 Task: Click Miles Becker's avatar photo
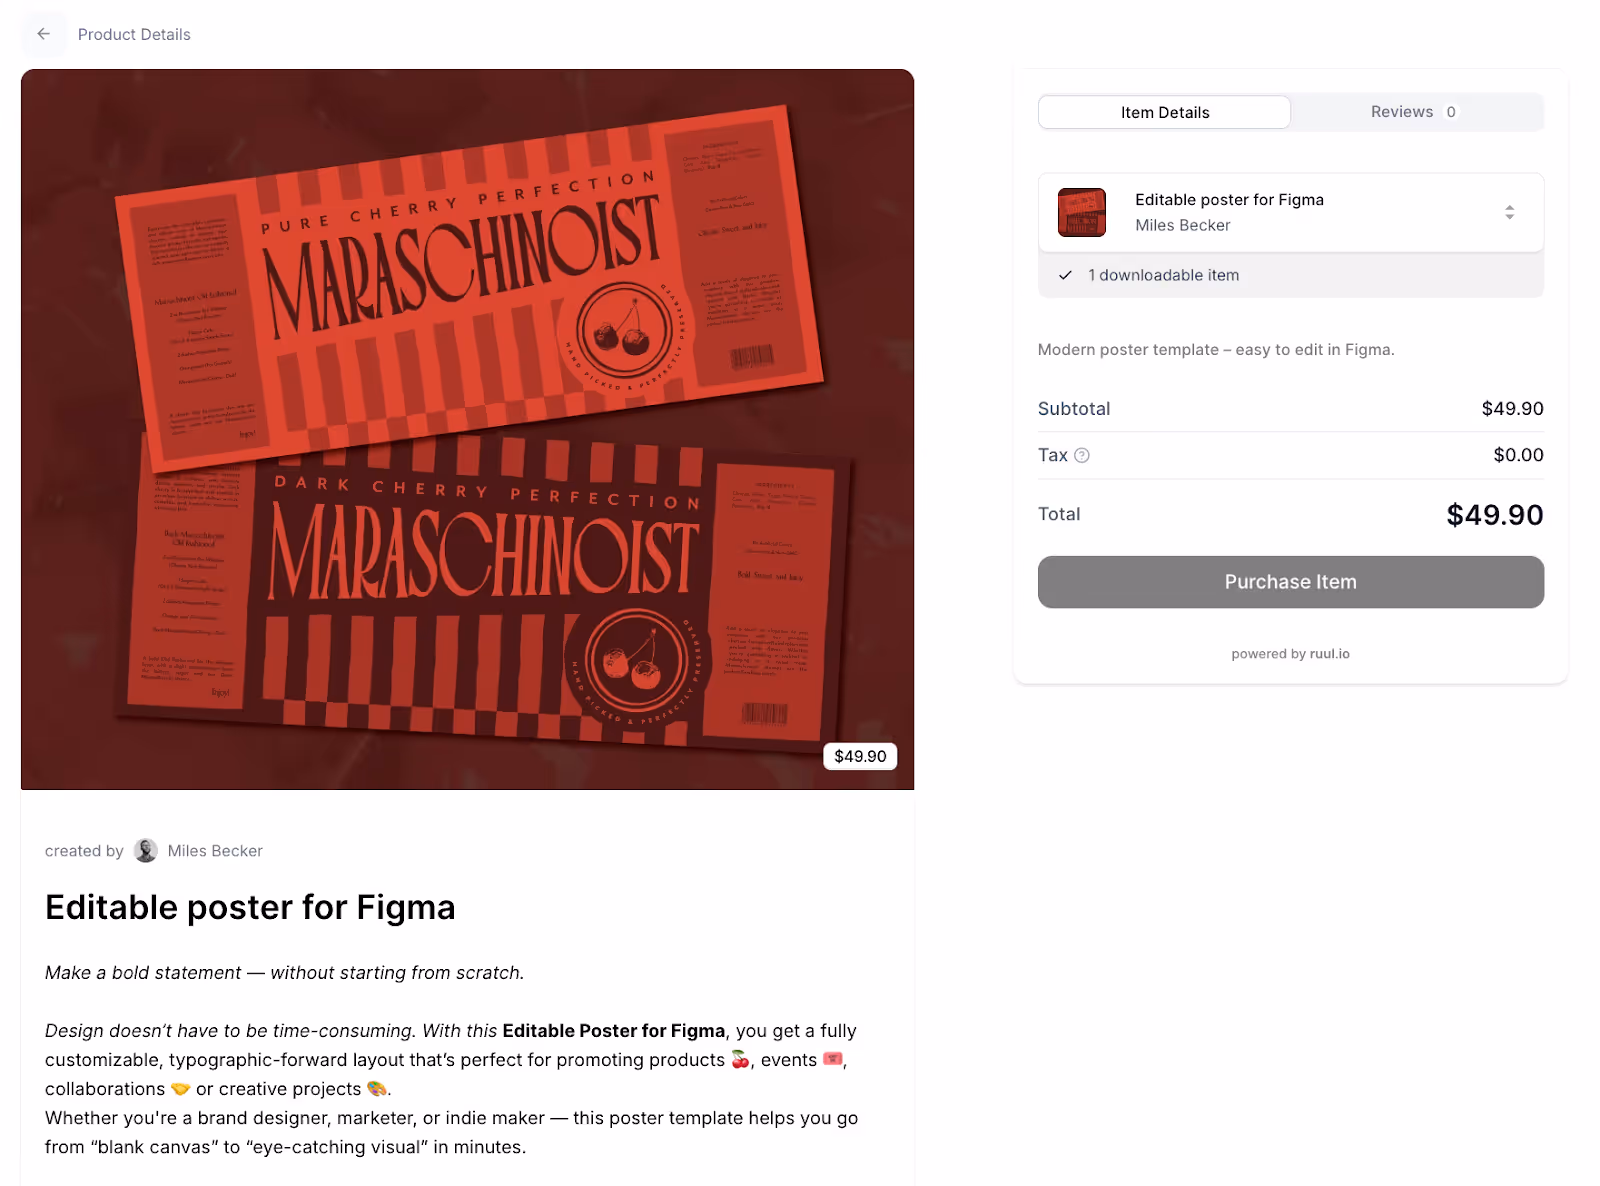click(x=146, y=851)
